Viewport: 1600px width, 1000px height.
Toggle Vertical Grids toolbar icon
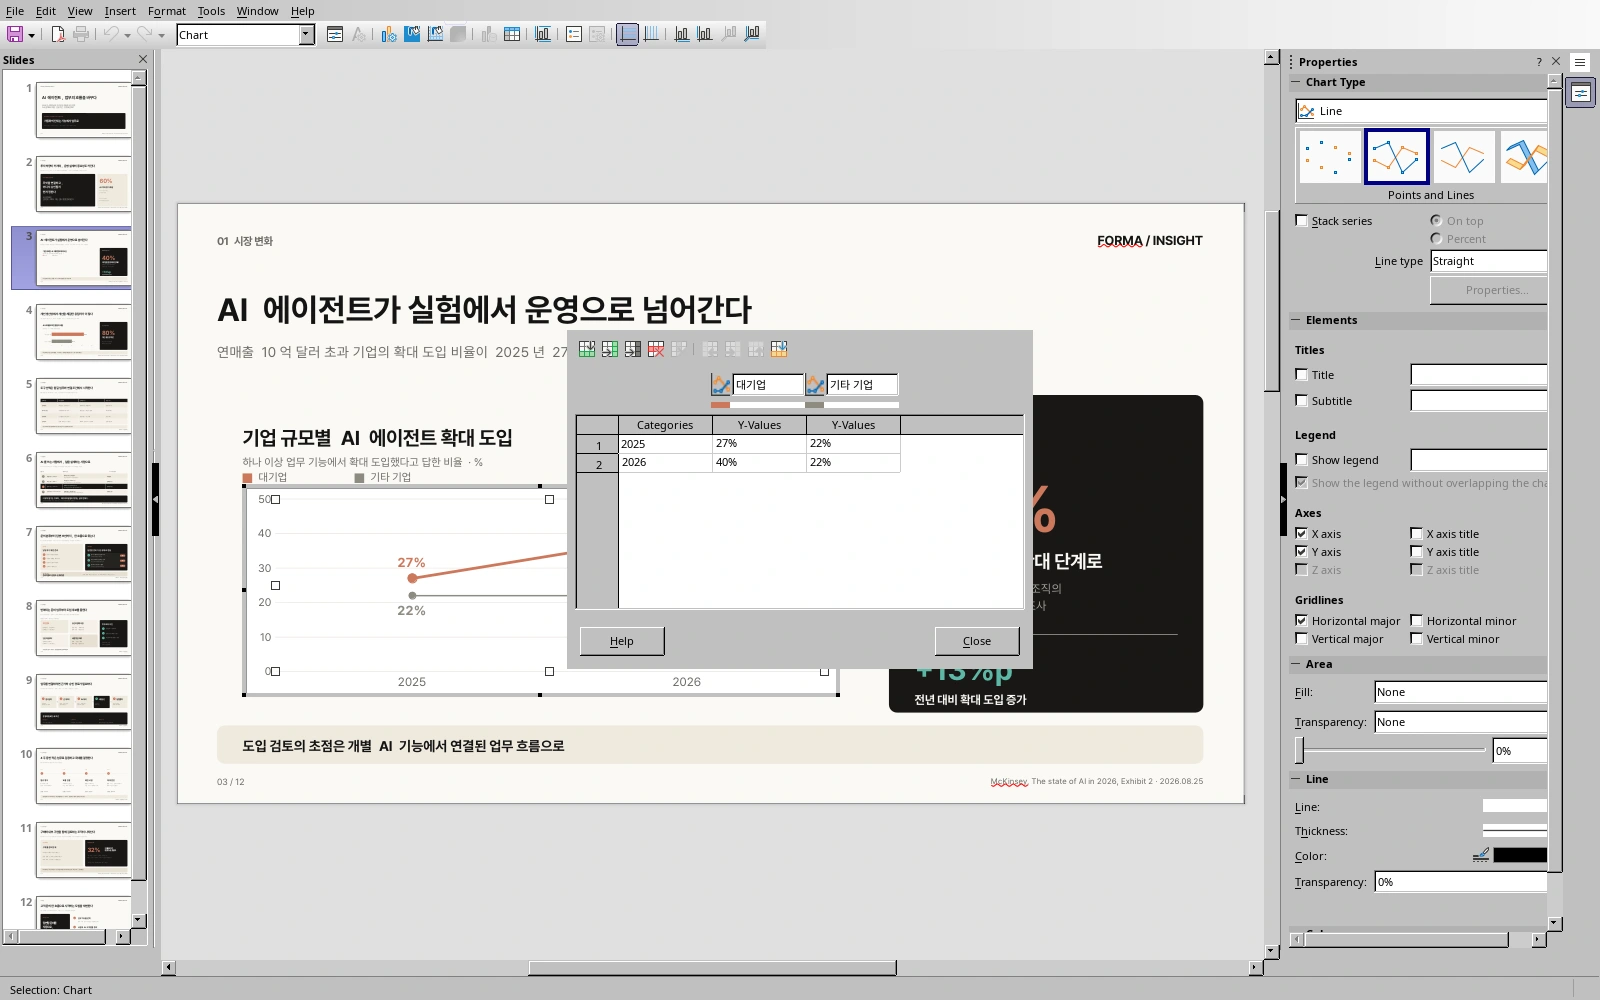[x=651, y=34]
